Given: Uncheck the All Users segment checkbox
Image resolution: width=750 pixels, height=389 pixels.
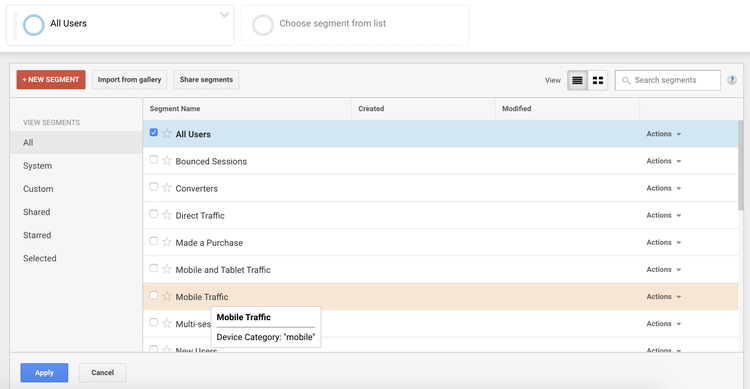Looking at the screenshot, I should coord(154,133).
